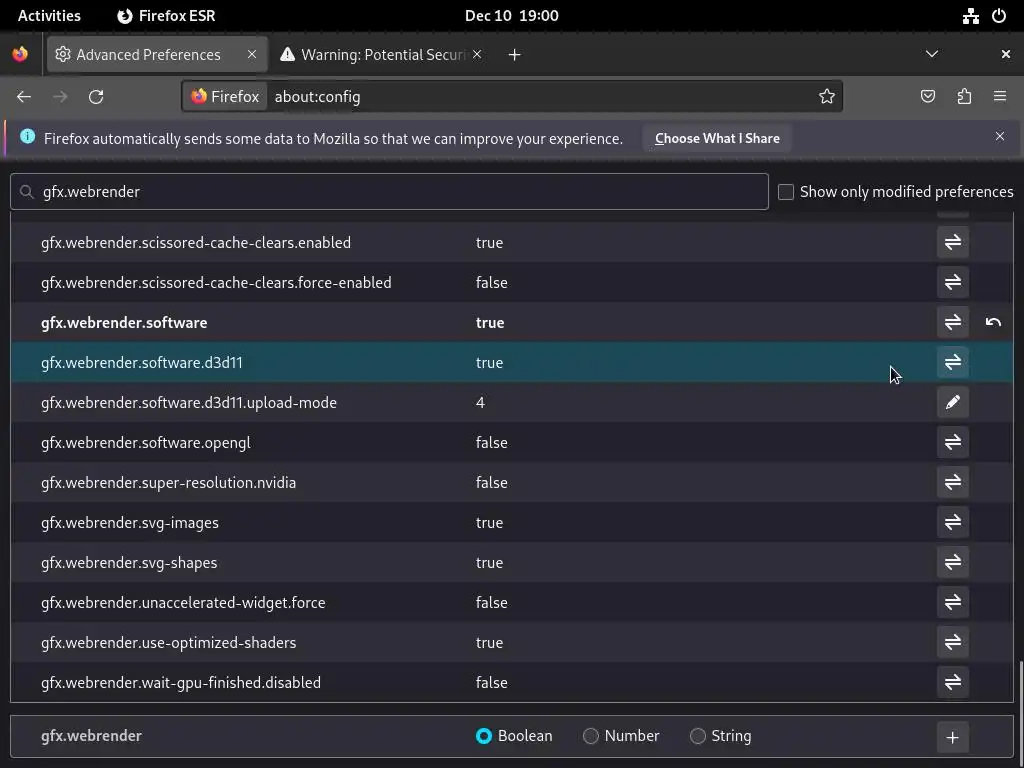The height and width of the screenshot is (768, 1024).
Task: Dismiss the Mozilla data notification bar
Action: [x=999, y=136]
